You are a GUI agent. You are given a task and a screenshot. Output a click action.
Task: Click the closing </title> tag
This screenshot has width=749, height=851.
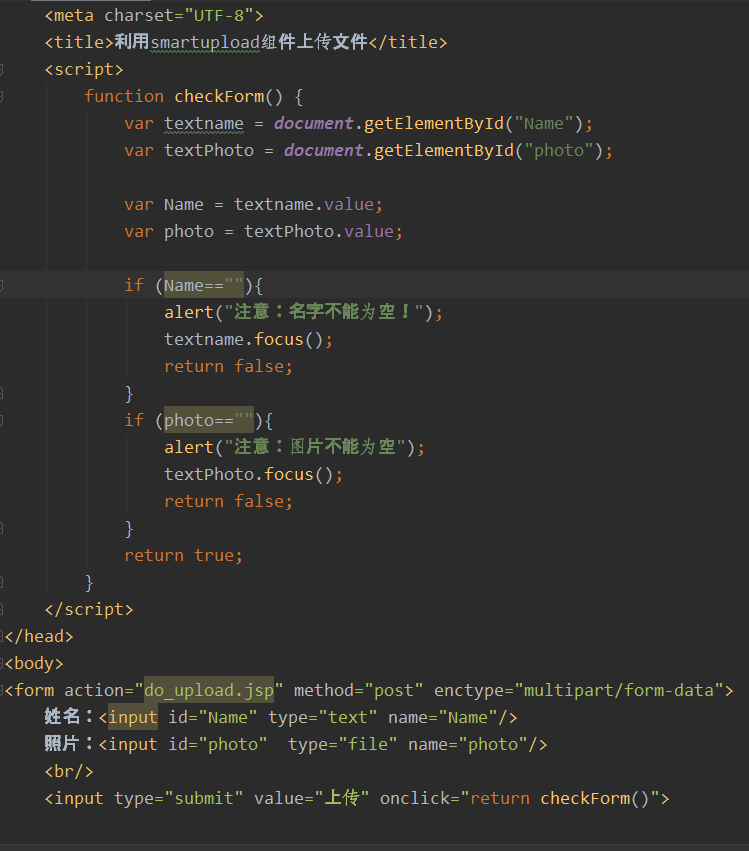[x=408, y=42]
